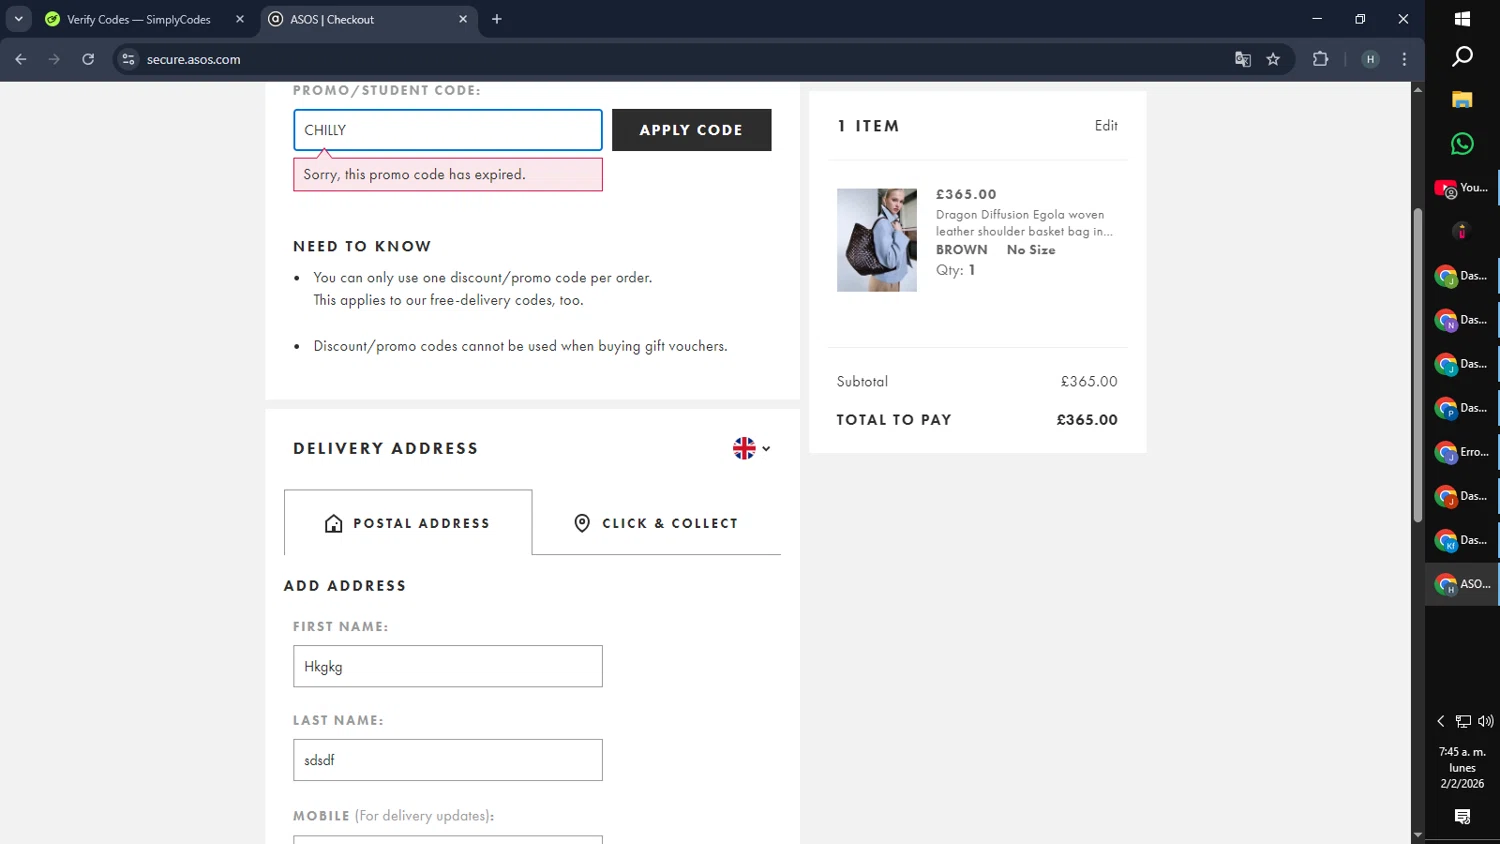Open the Dragon Diffusion bag thumbnail
Viewport: 1500px width, 844px height.
pos(877,240)
